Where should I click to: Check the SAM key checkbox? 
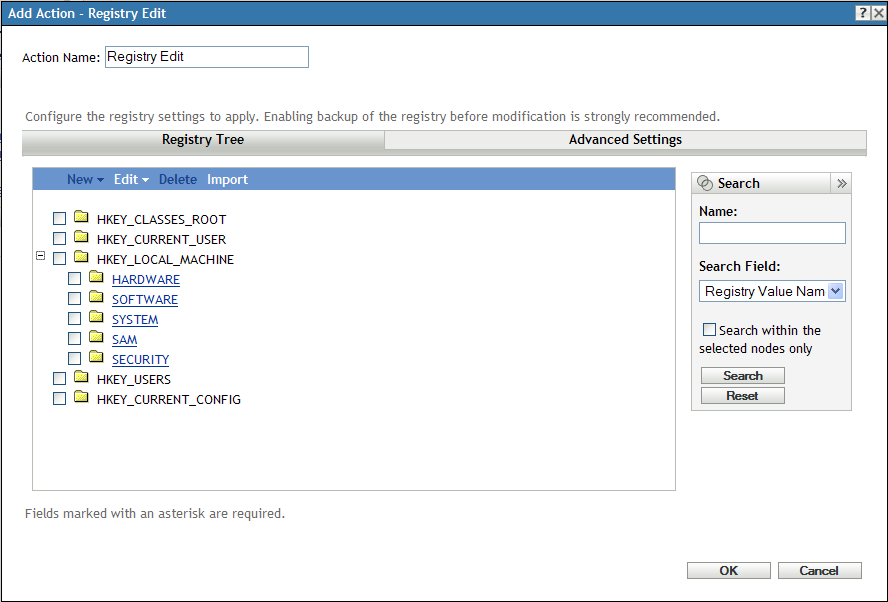(74, 339)
